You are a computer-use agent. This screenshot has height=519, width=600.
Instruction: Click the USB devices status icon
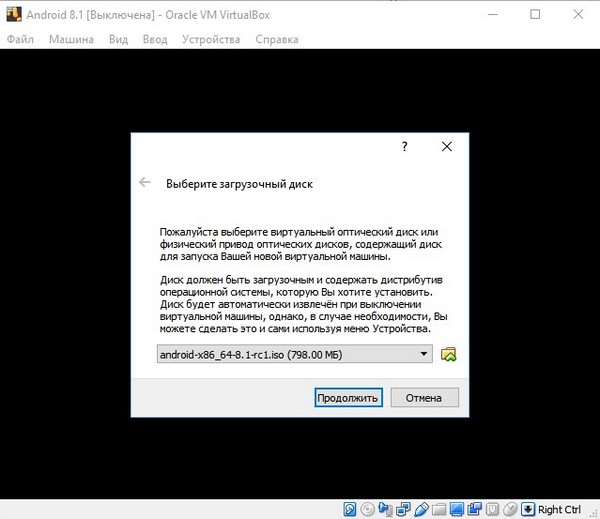coord(421,509)
